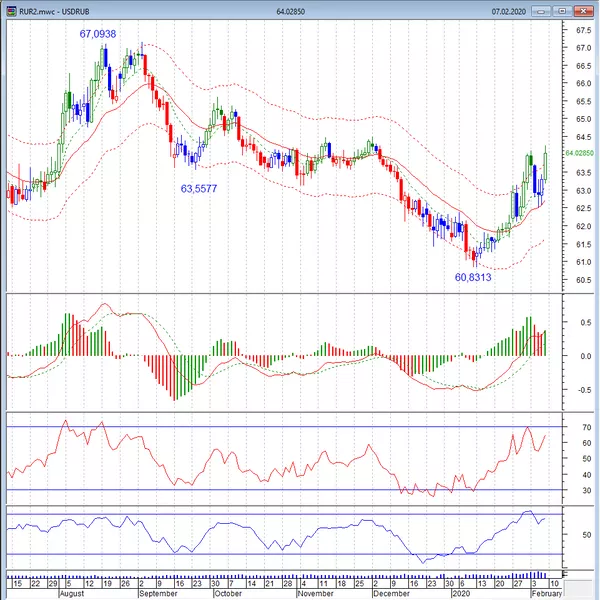Click the date label 27 in January
Screen dimensions: 600x600
tap(518, 584)
